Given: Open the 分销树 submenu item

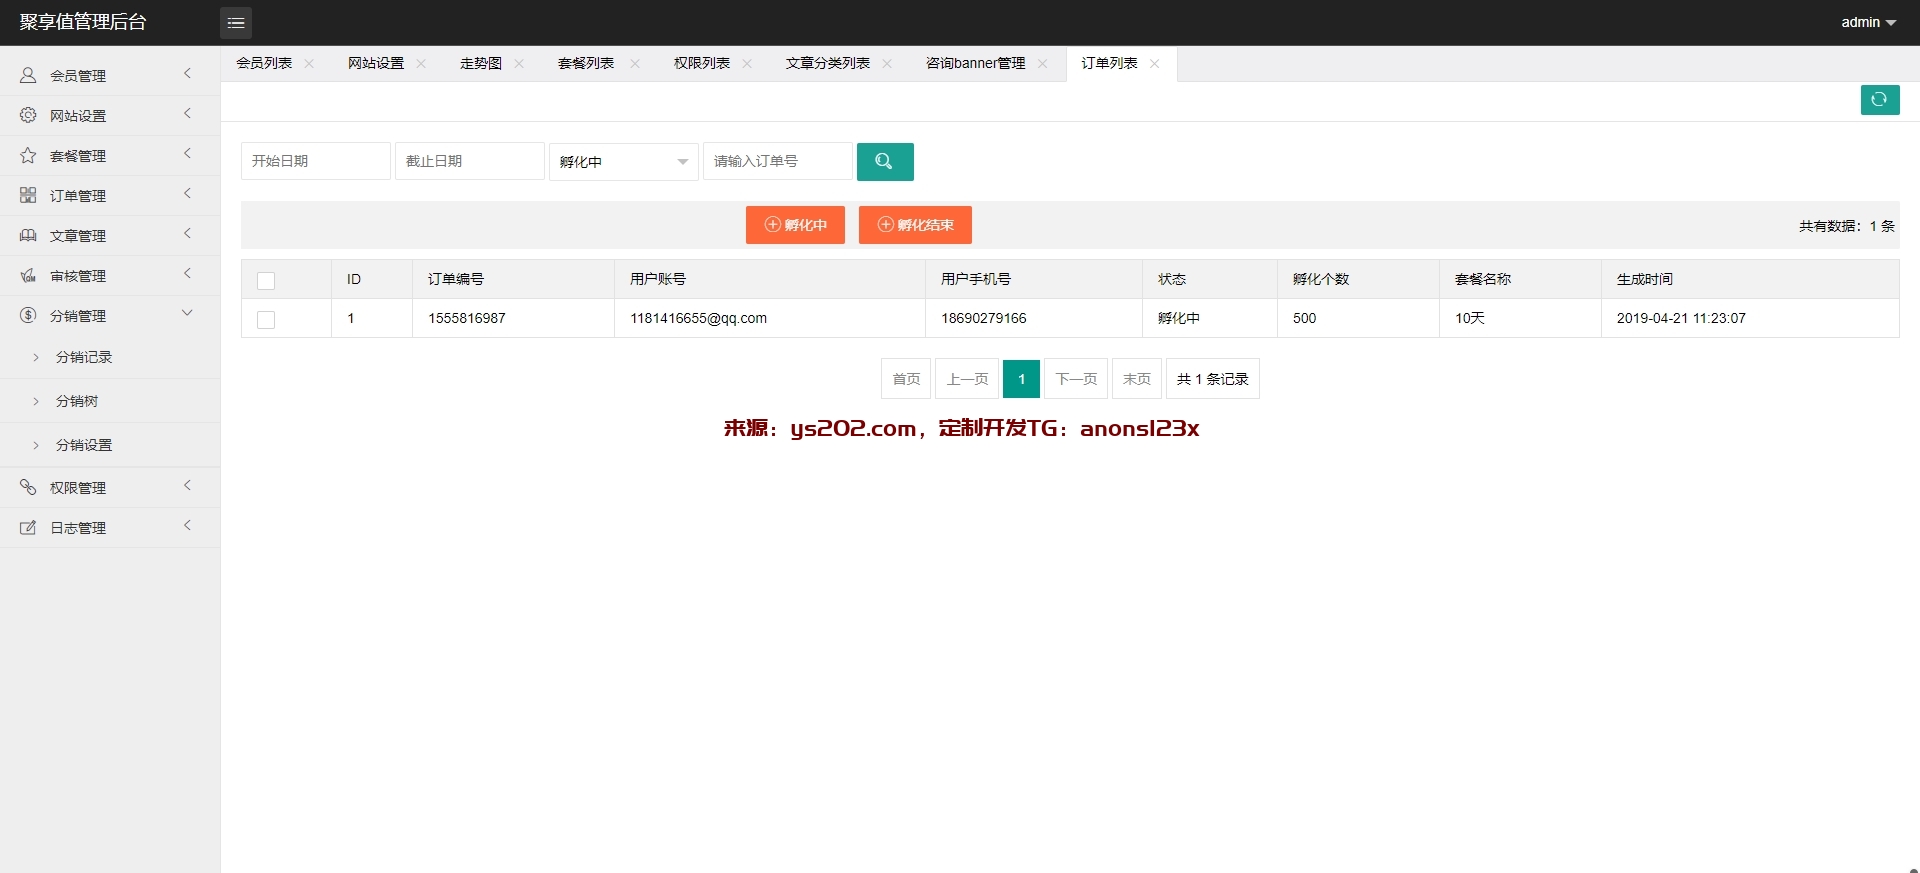Looking at the screenshot, I should (x=77, y=401).
